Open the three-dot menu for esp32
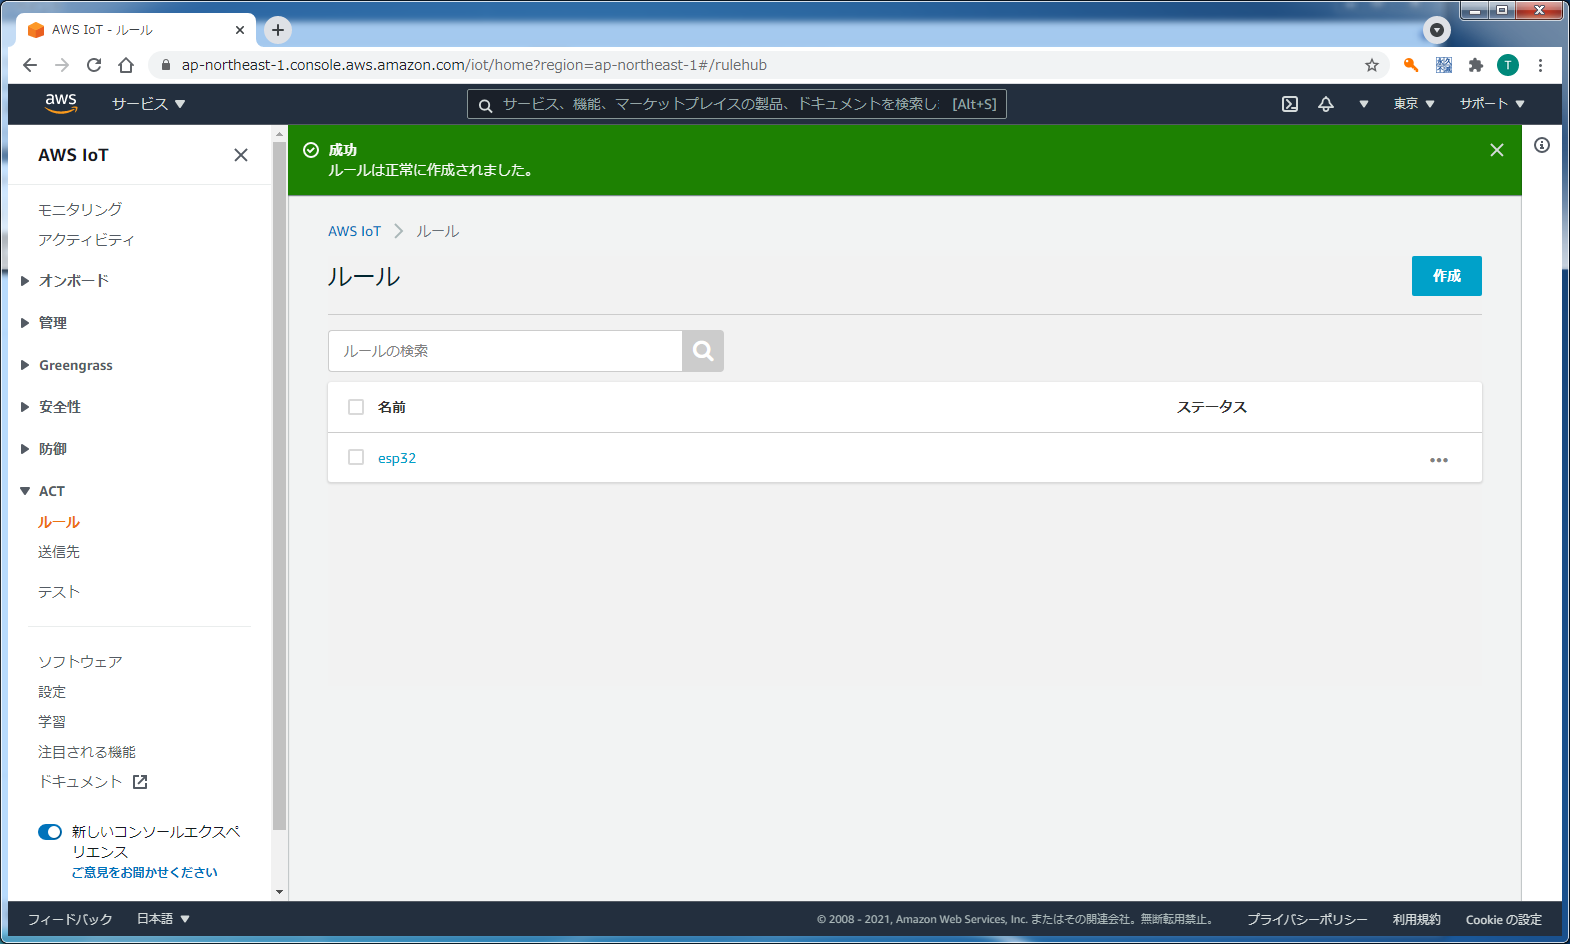 (x=1439, y=460)
